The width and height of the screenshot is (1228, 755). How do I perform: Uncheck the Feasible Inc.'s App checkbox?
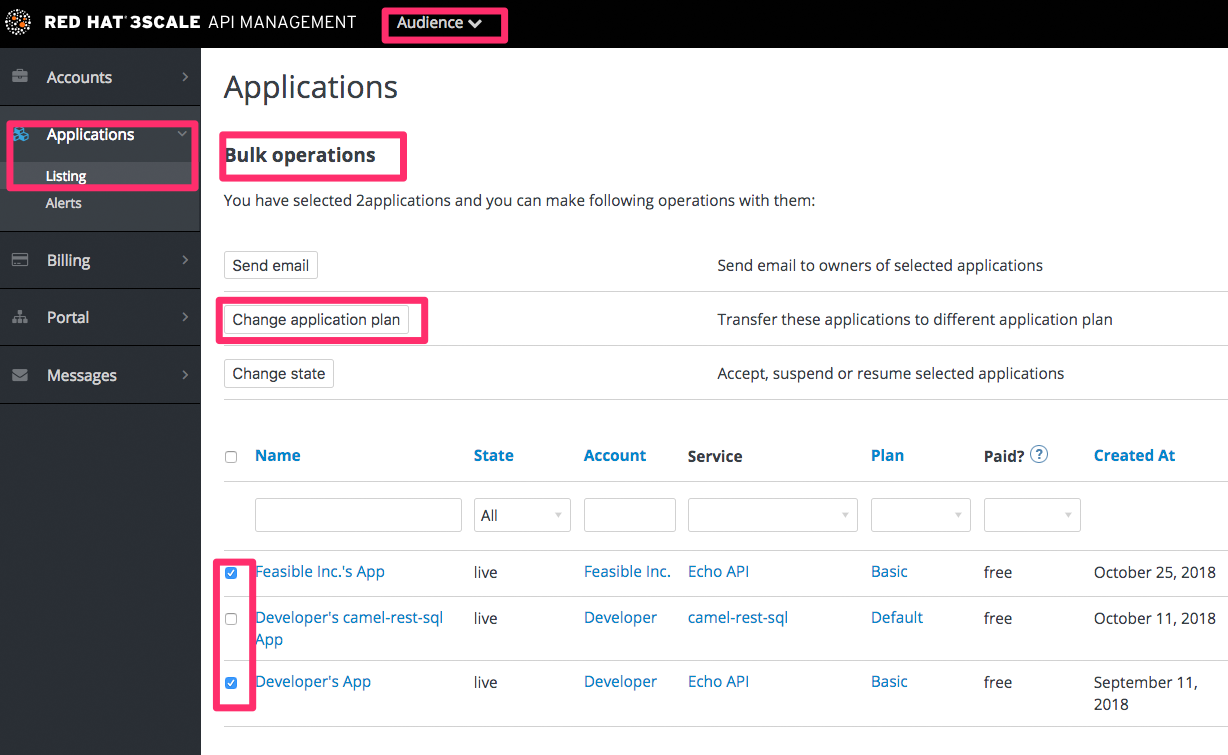(x=231, y=573)
